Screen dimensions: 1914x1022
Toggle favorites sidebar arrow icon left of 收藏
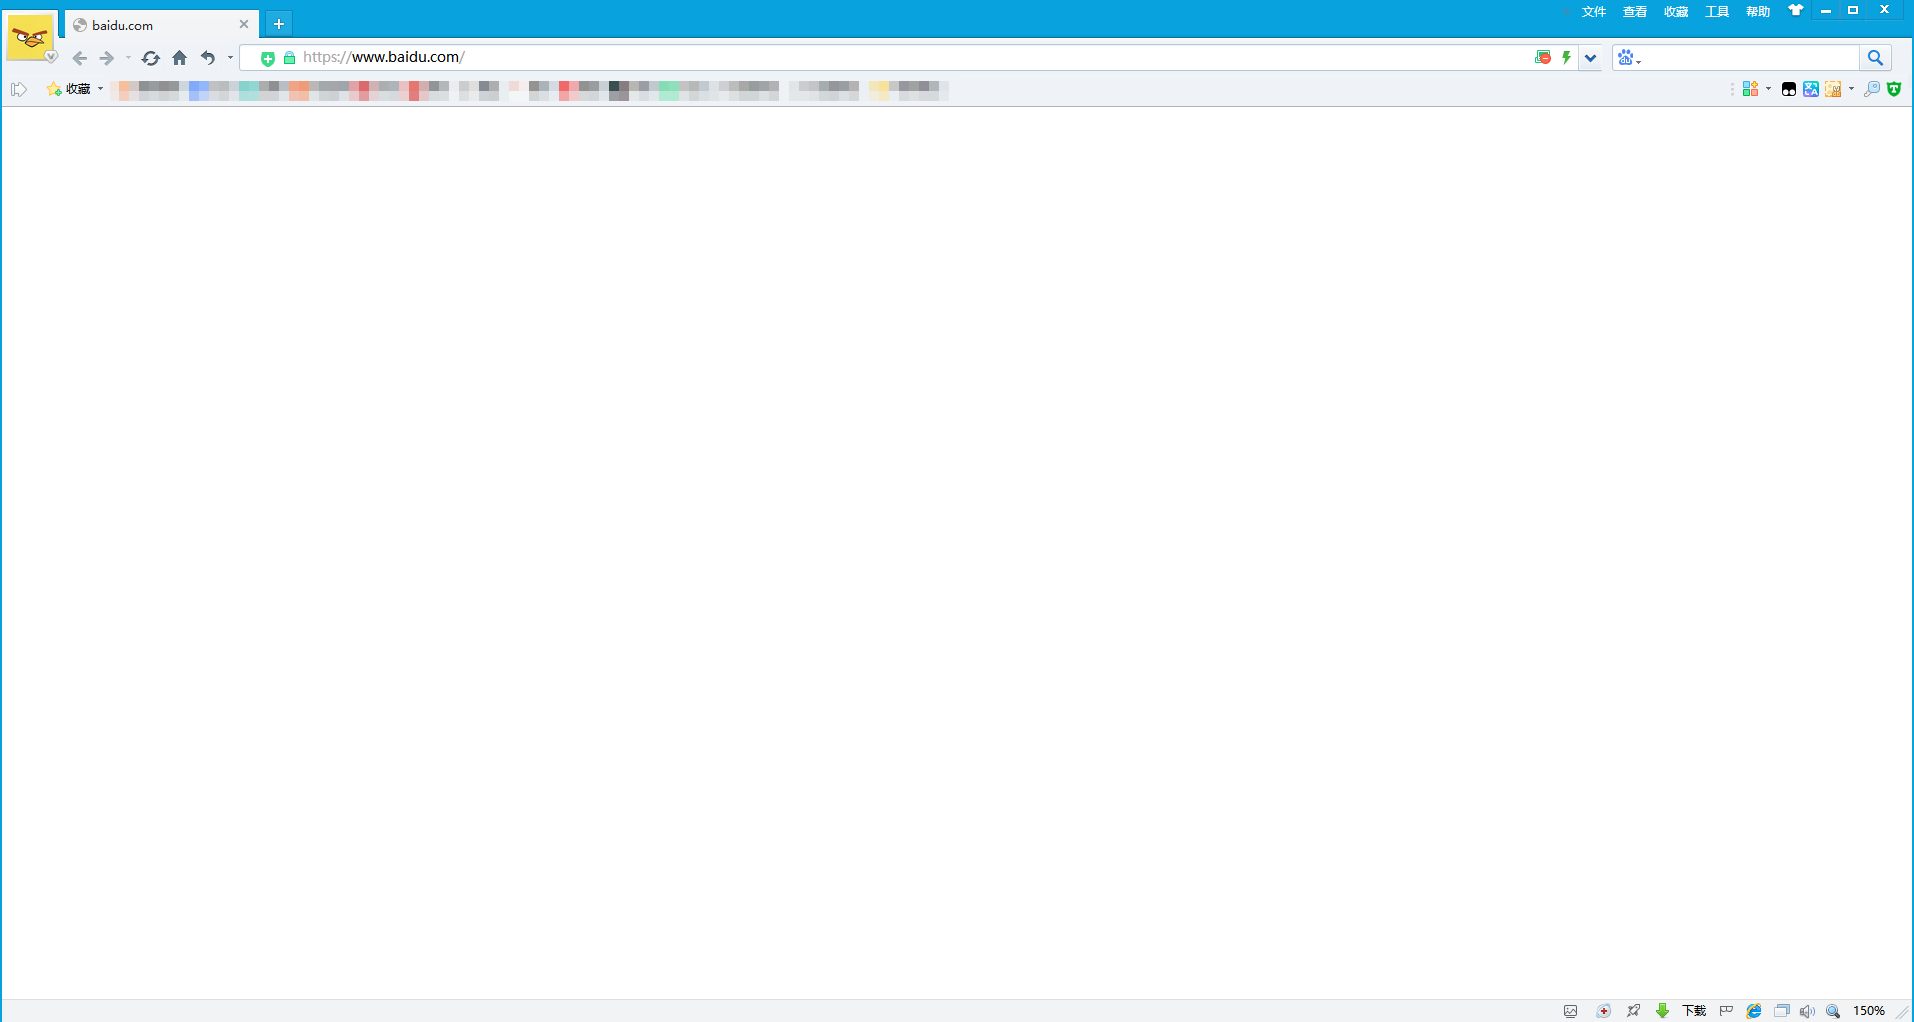[x=19, y=89]
